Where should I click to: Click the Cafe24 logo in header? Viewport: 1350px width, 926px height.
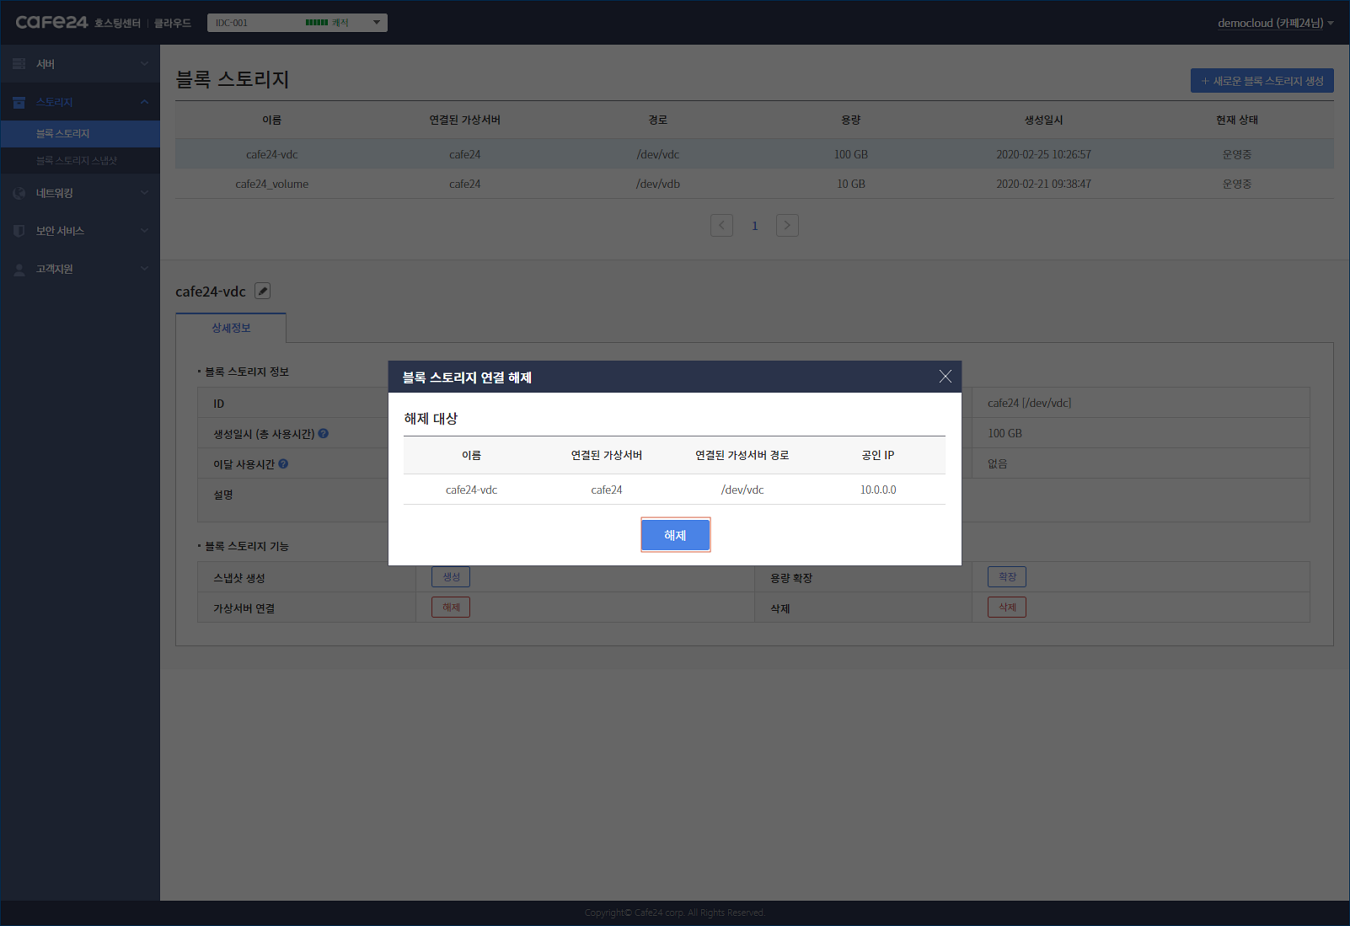pos(52,22)
